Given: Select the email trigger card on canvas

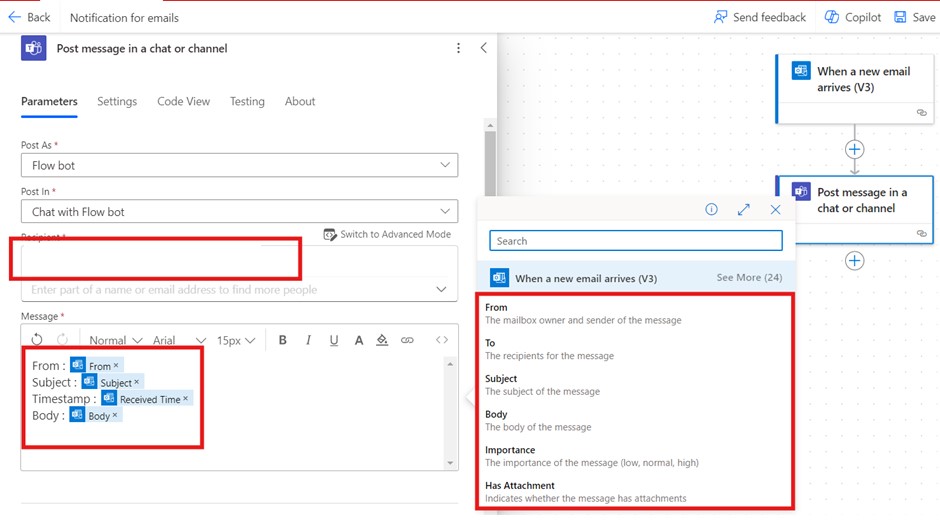Looking at the screenshot, I should [x=855, y=89].
